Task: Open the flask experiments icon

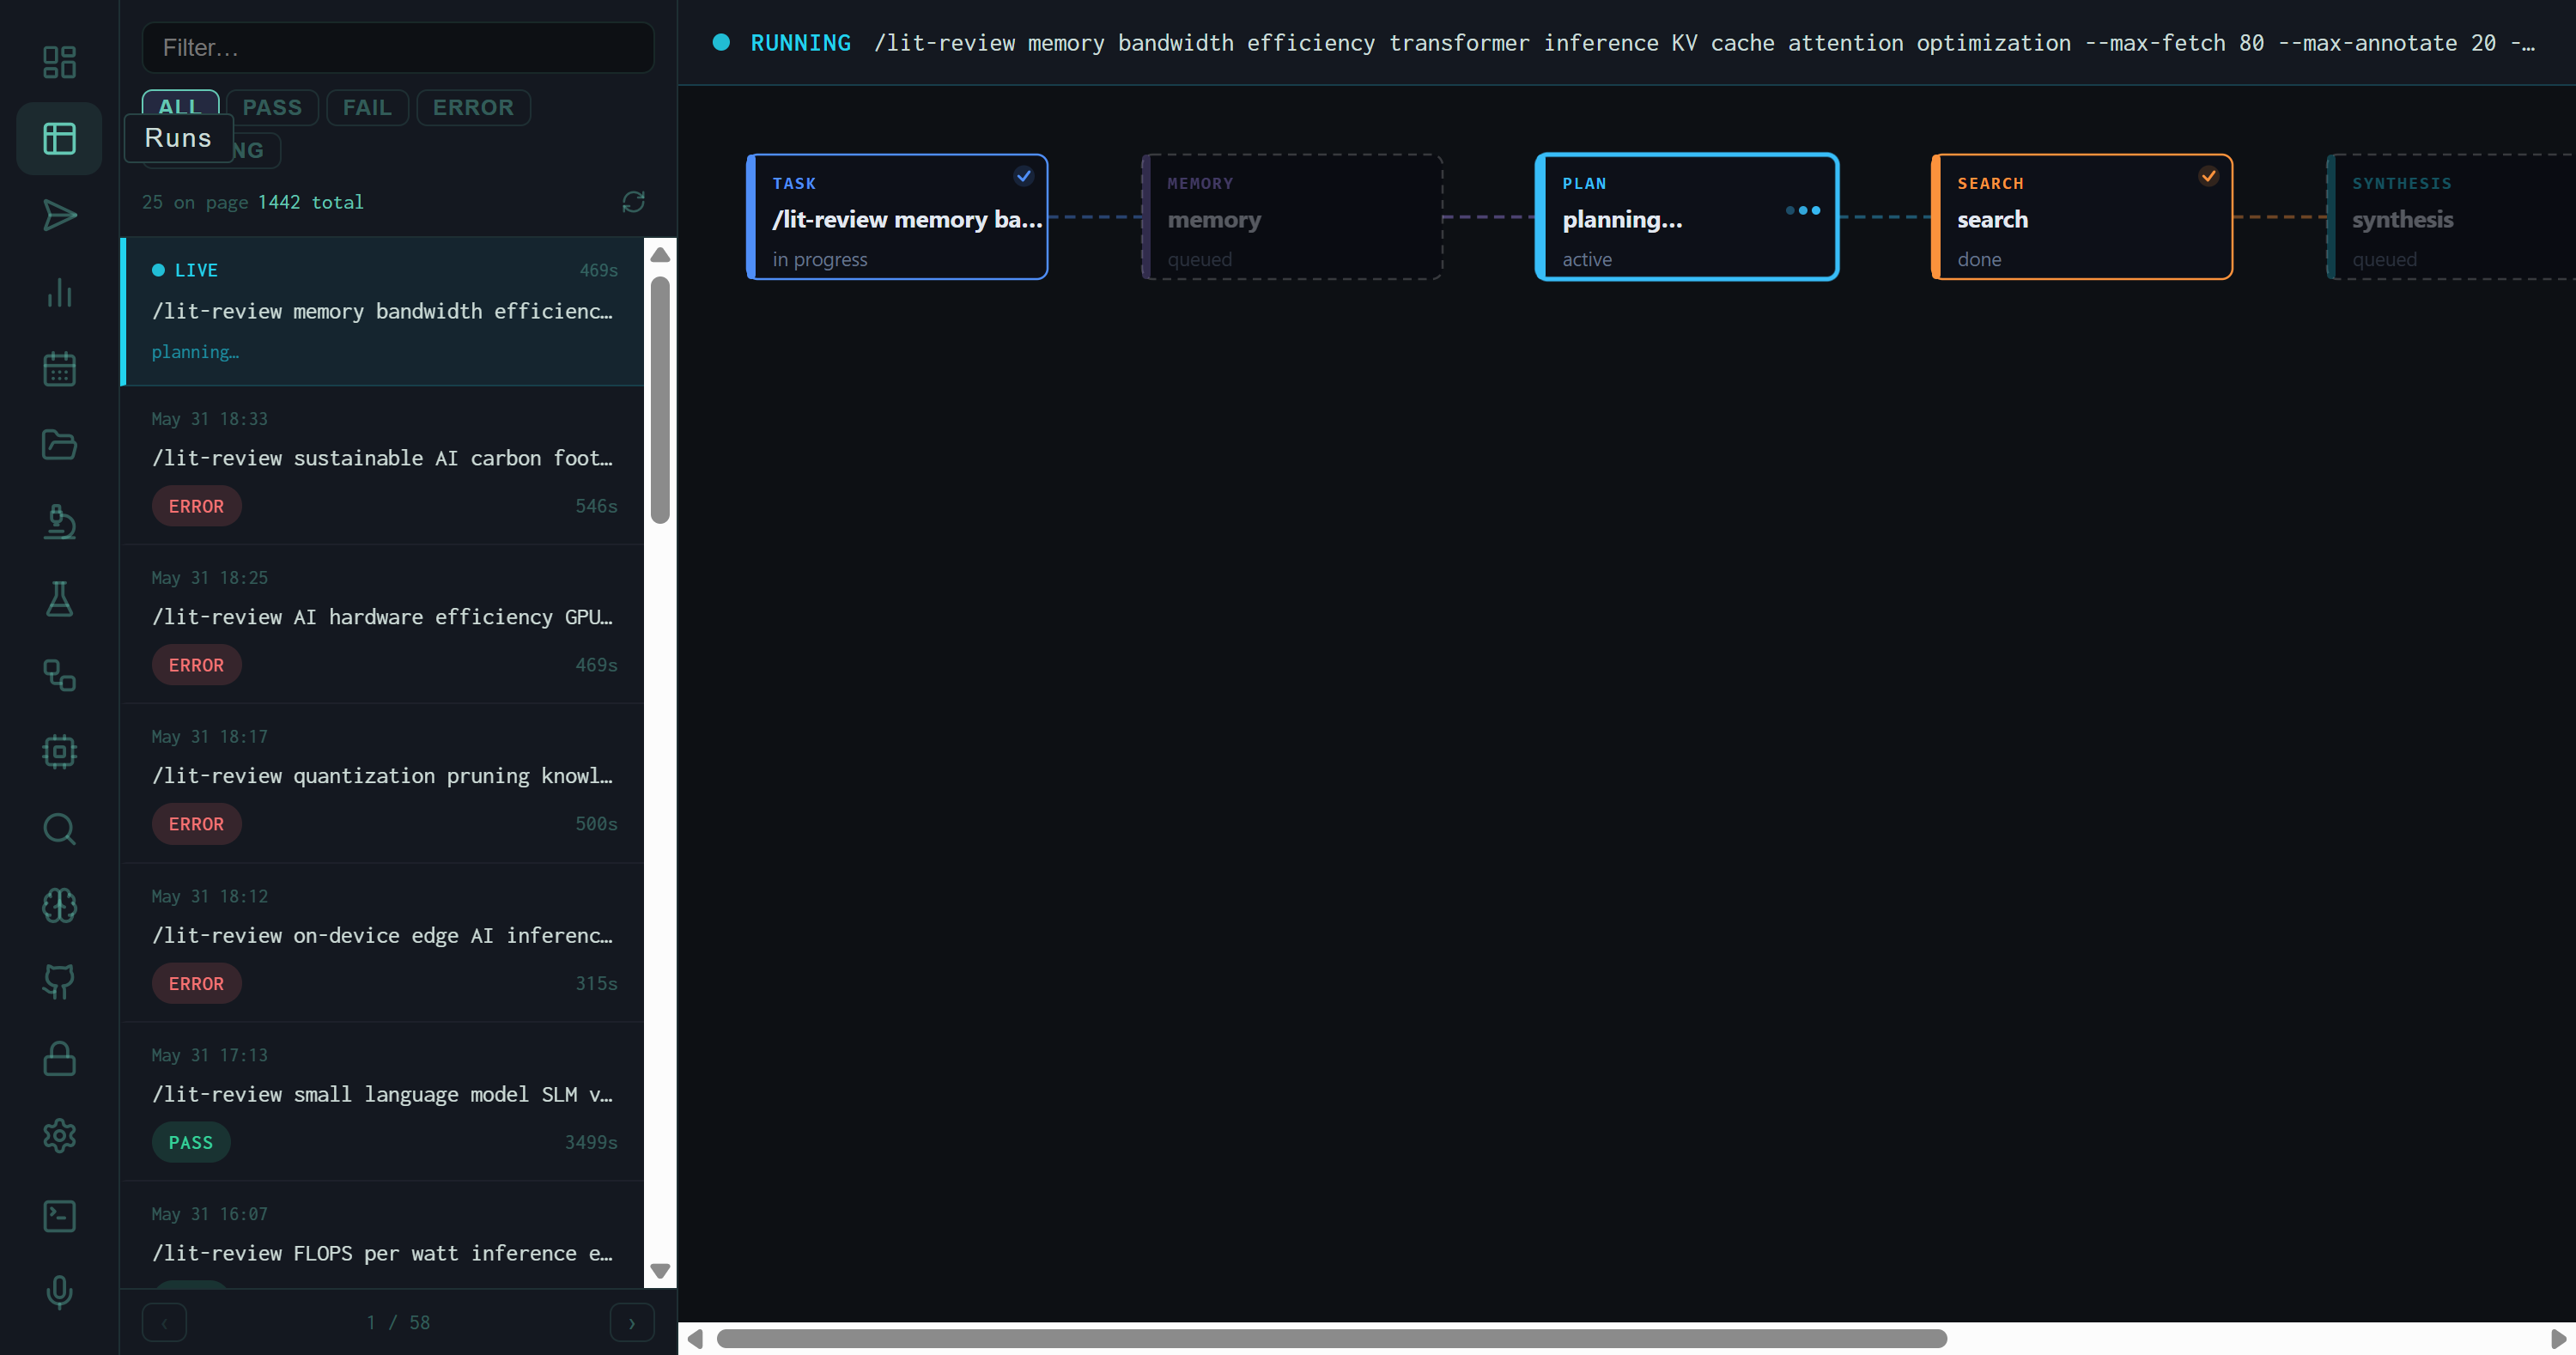Action: (59, 598)
